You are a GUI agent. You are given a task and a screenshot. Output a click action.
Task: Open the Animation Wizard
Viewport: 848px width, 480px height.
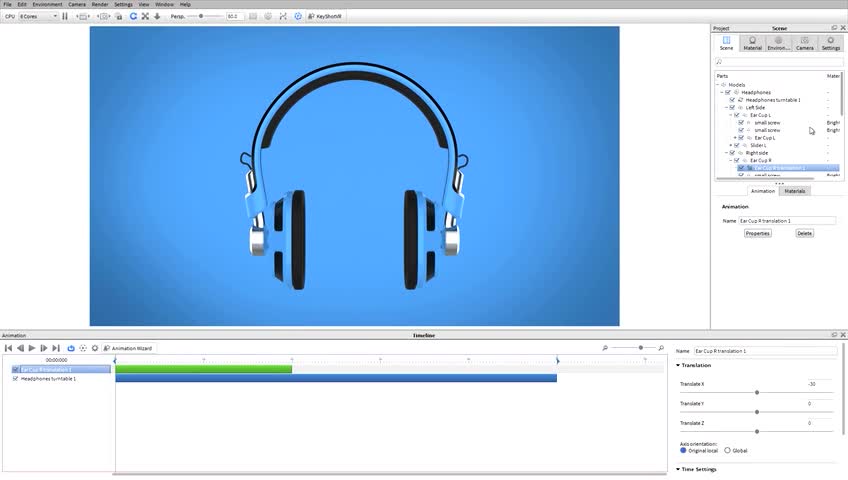pos(128,348)
